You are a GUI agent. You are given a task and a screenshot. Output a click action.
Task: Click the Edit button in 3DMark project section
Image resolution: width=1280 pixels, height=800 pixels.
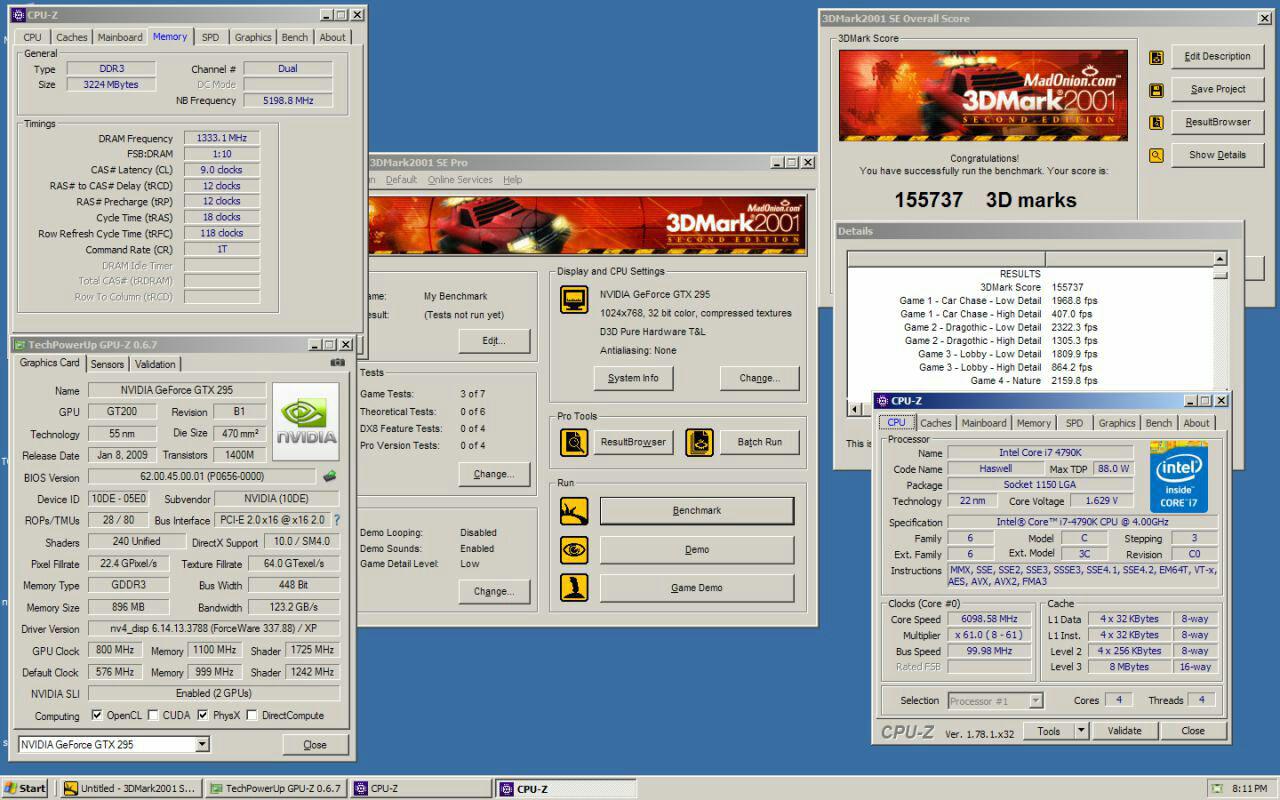[x=494, y=341]
